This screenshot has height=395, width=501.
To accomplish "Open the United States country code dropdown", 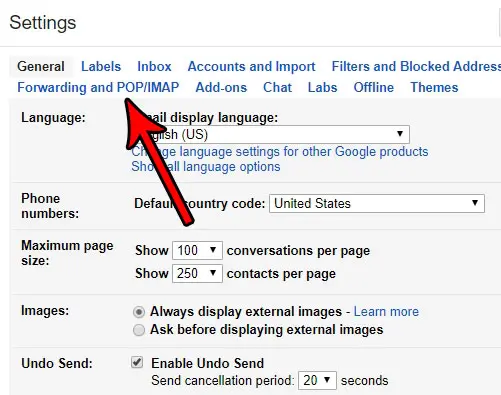I will 377,203.
